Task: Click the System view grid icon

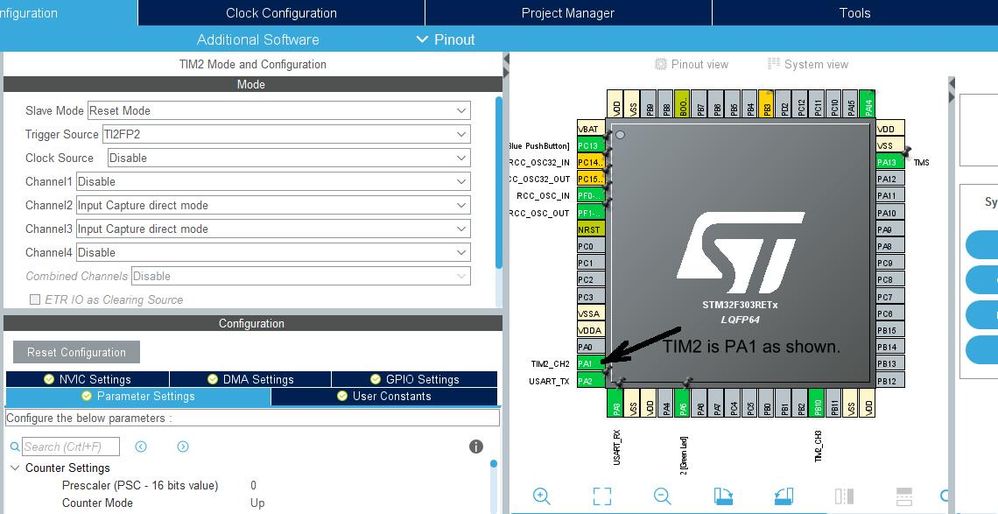Action: click(773, 64)
